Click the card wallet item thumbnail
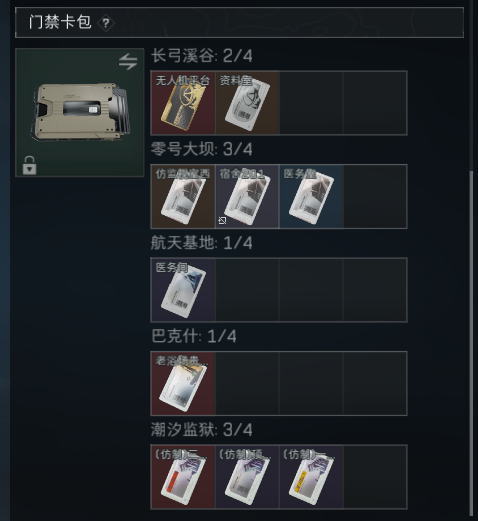Screen dimensions: 478x521 point(80,112)
